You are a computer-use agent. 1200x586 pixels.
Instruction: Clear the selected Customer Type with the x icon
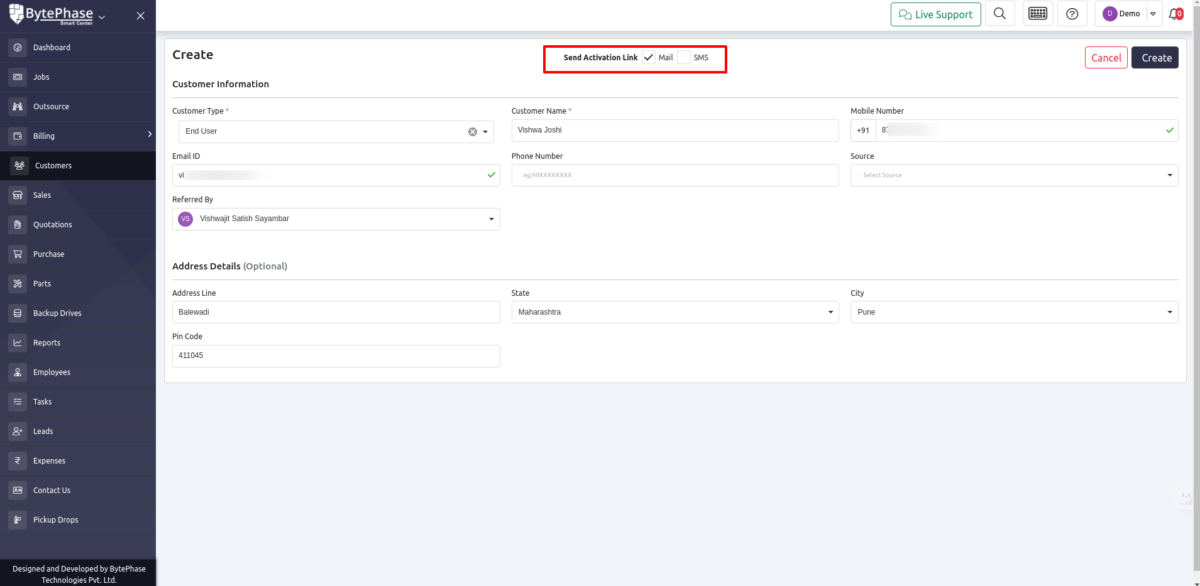471,131
